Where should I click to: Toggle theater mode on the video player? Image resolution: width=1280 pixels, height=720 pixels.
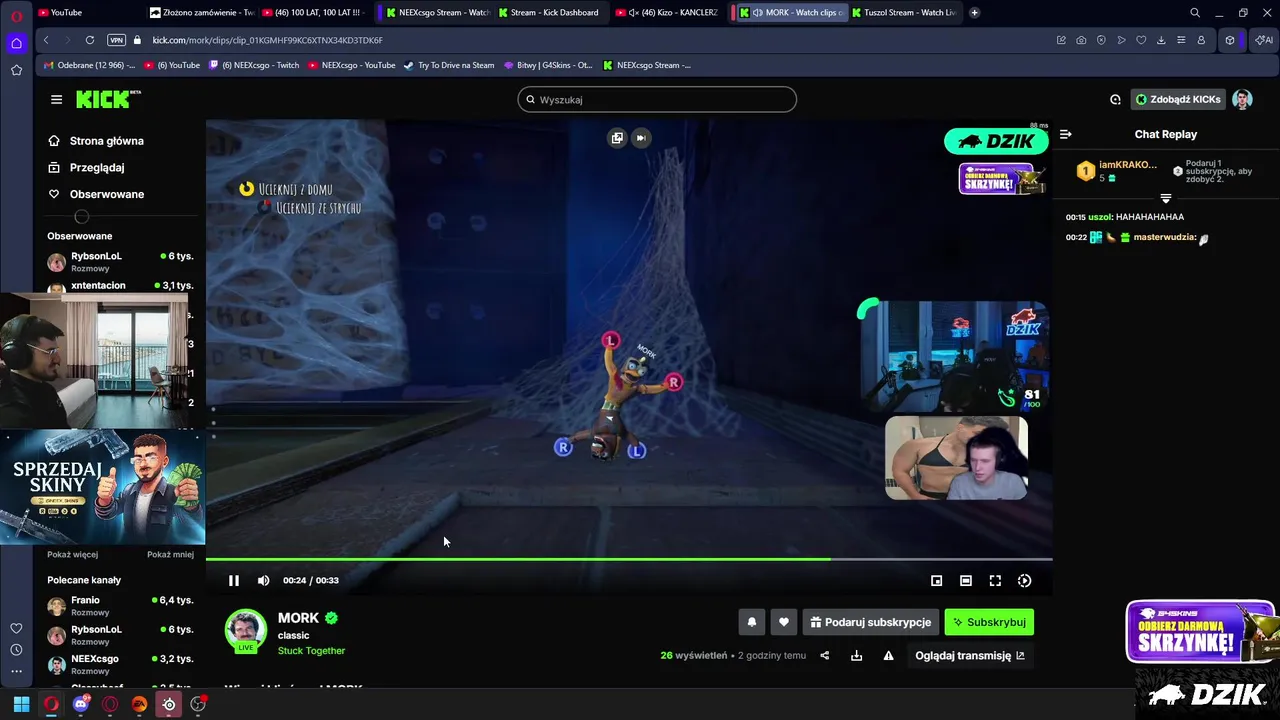[965, 580]
